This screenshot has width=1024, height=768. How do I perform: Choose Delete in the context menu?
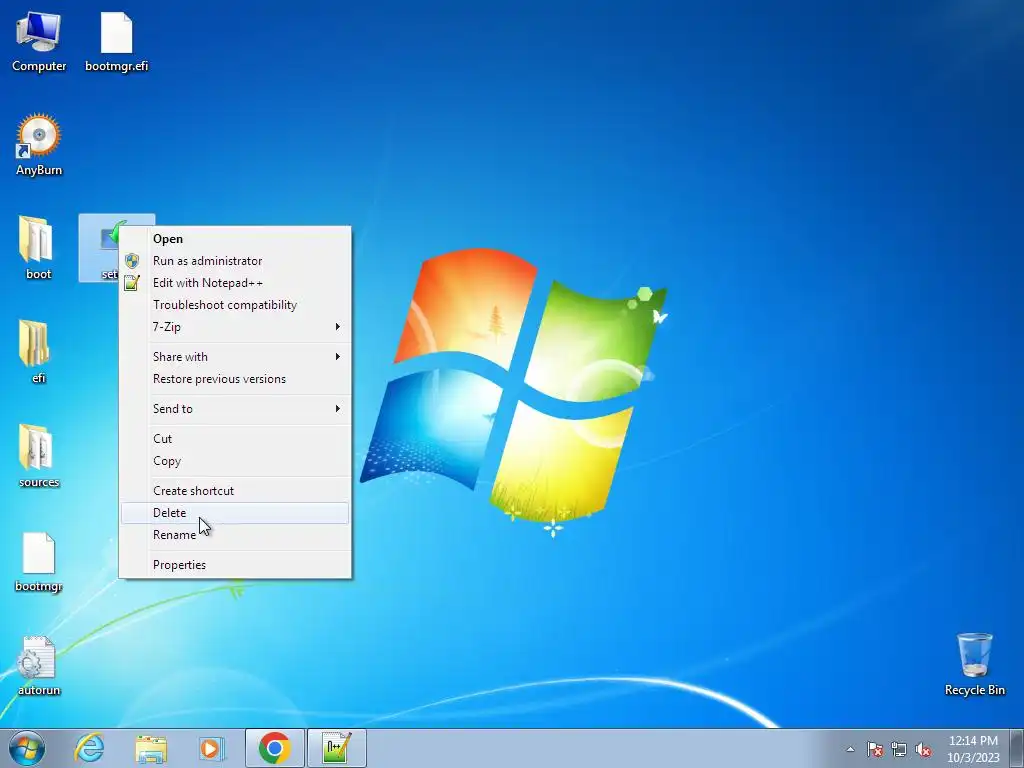point(235,513)
